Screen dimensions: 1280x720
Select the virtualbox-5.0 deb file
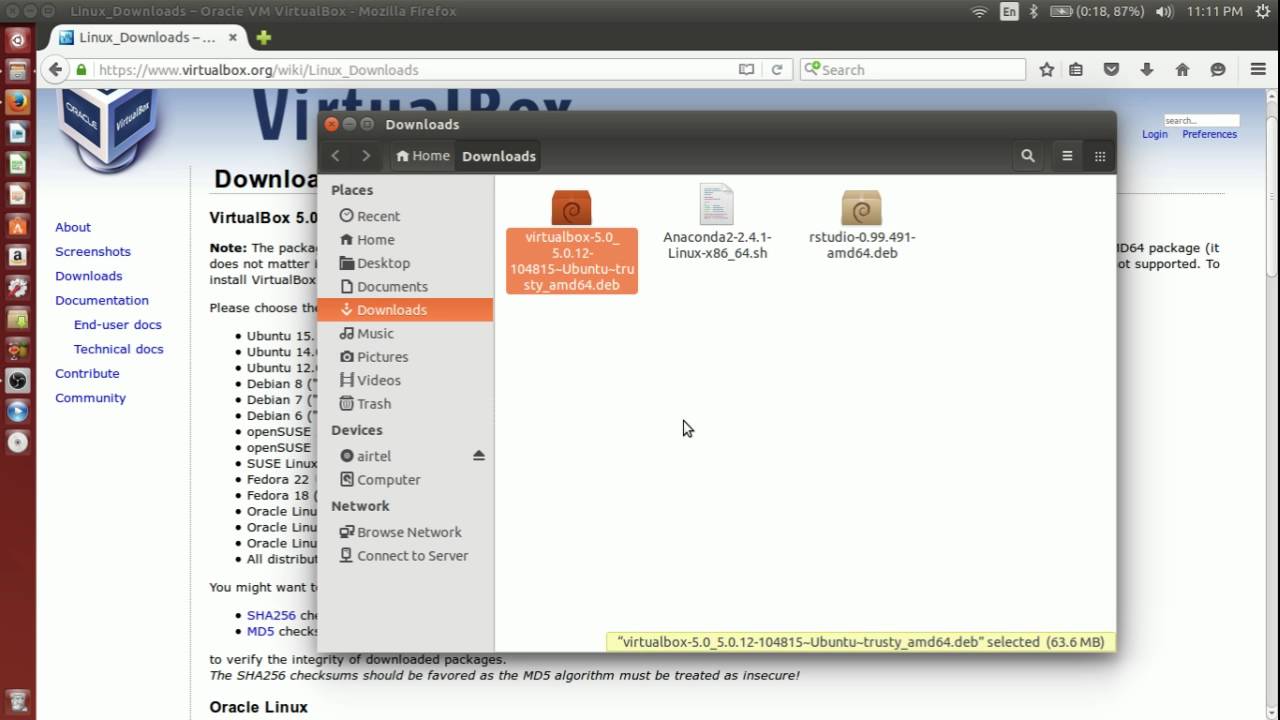572,241
